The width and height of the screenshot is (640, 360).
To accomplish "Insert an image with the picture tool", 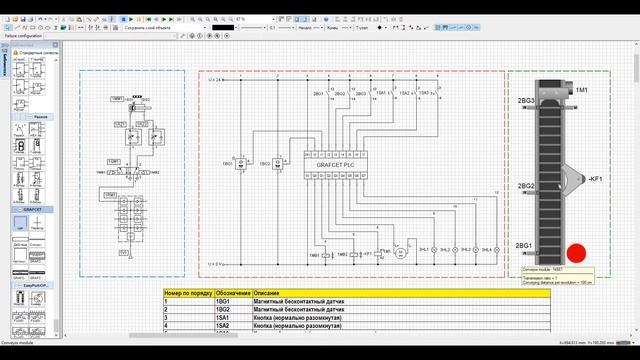I will pyautogui.click(x=63, y=28).
